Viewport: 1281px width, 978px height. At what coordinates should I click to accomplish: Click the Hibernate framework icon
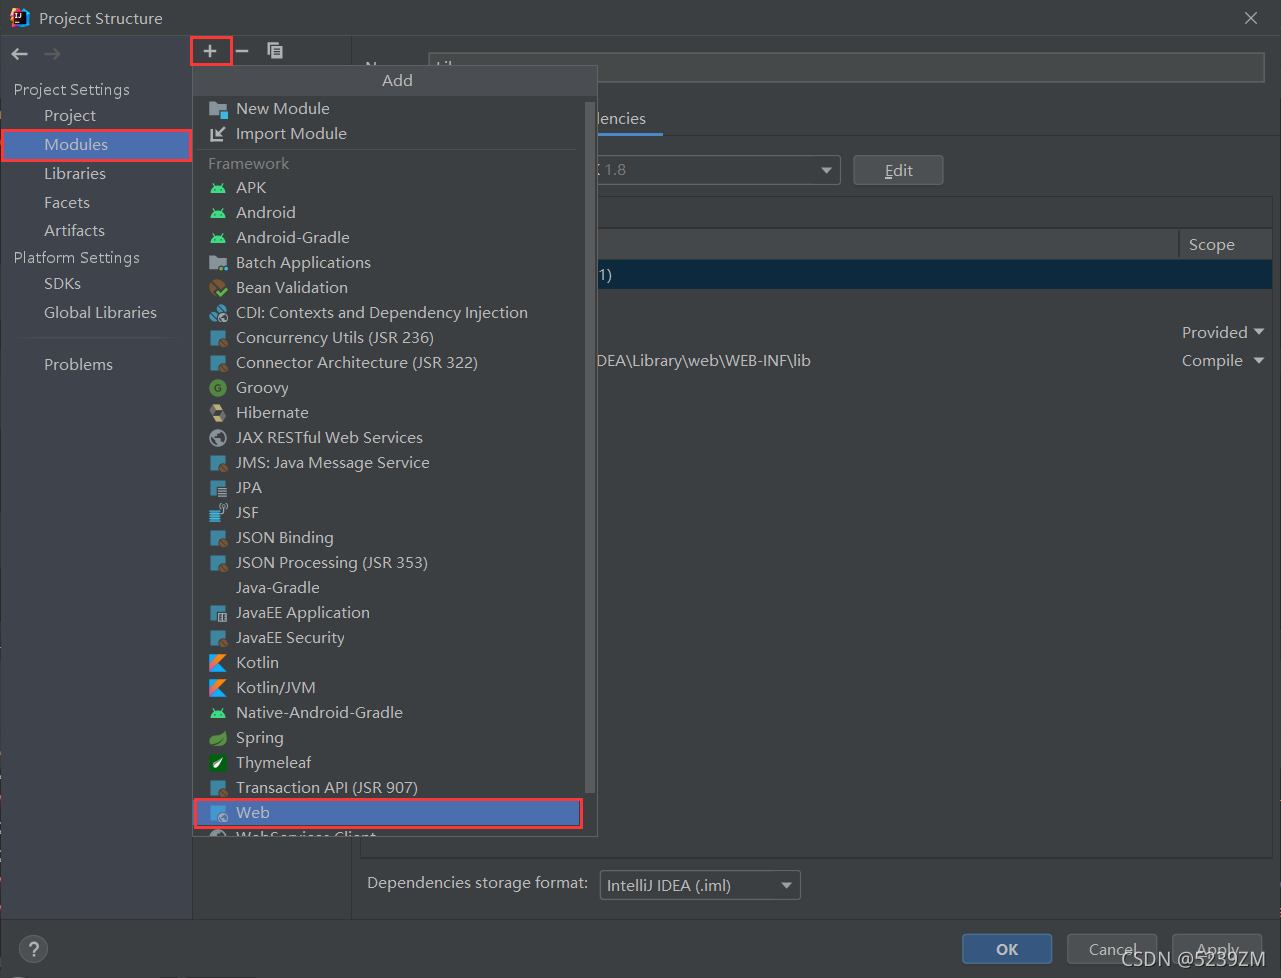coord(218,413)
